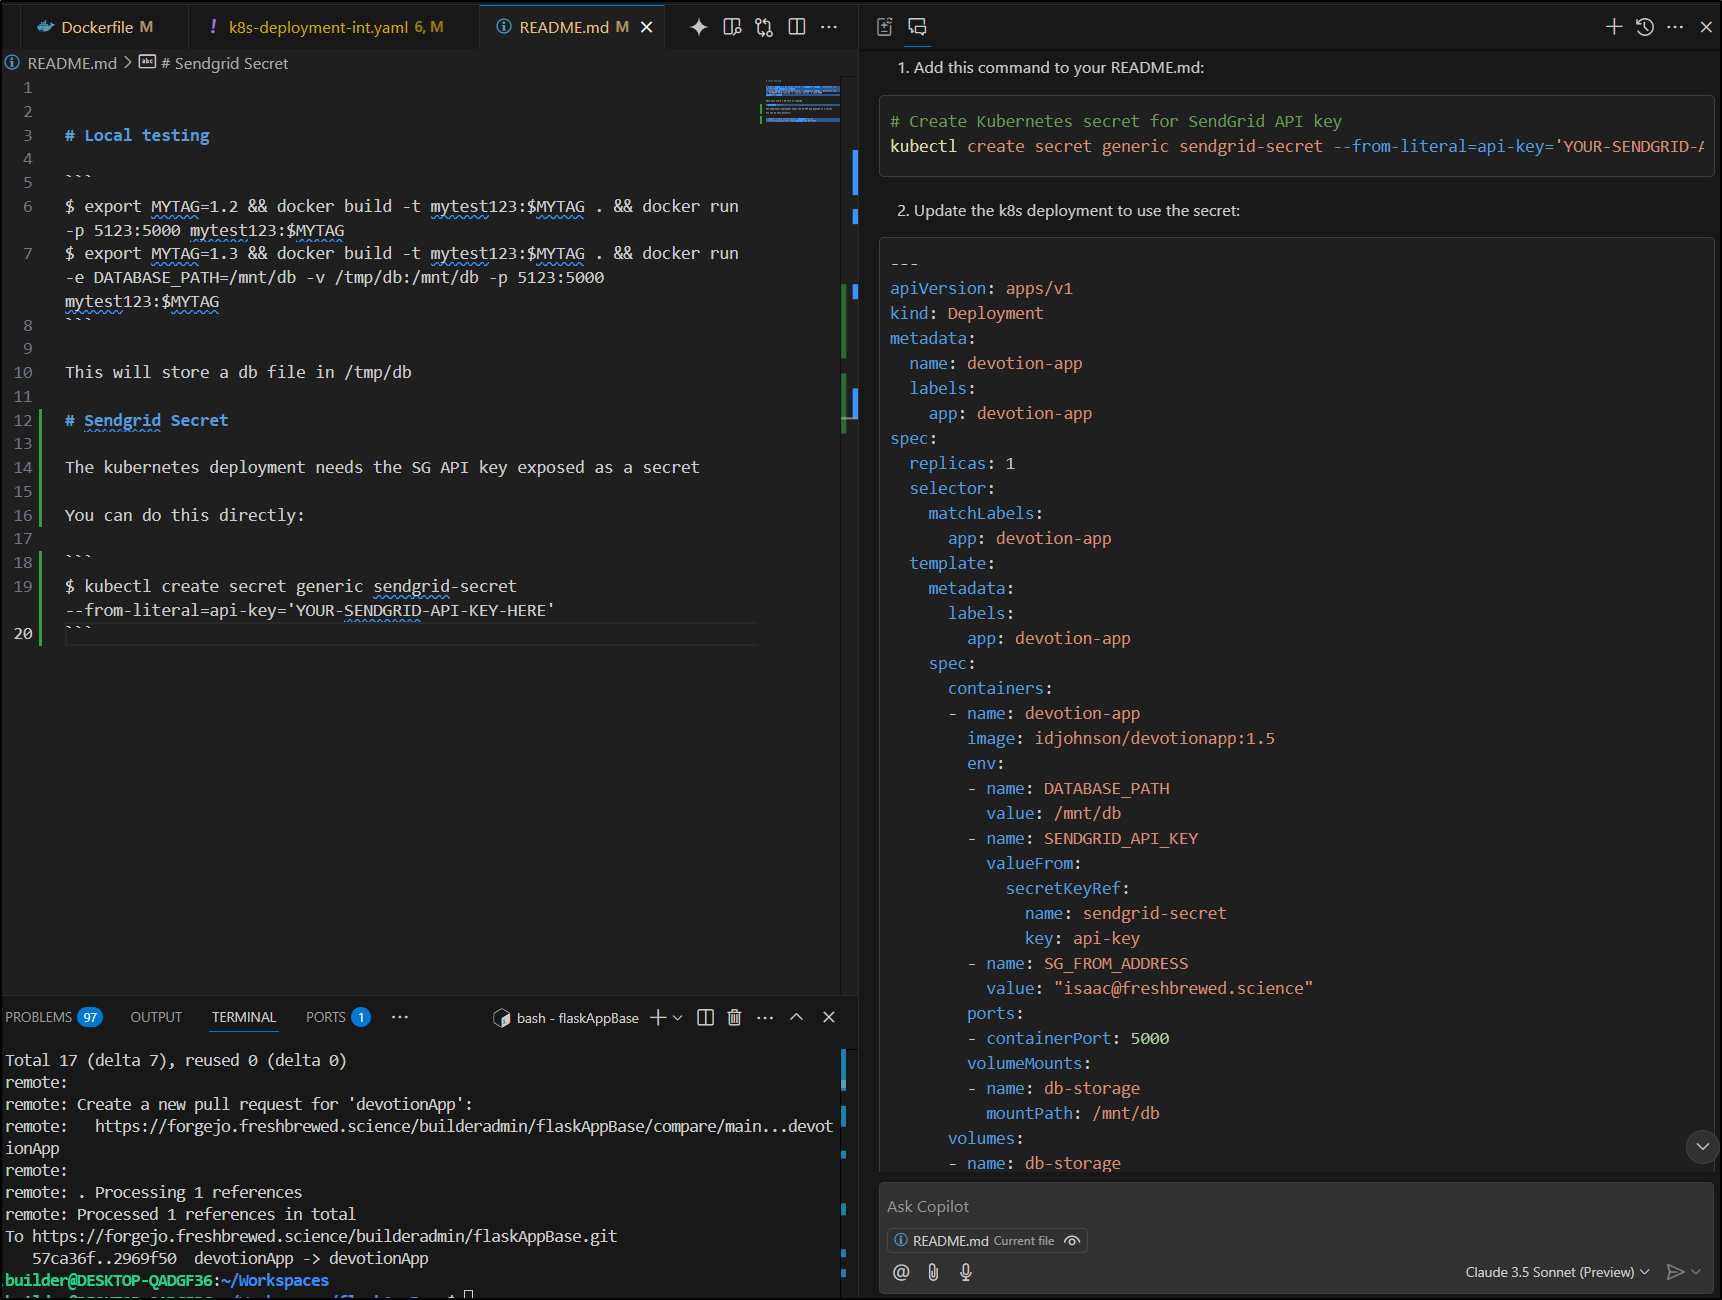Open the OUTPUT panel tab
1722x1300 pixels.
pyautogui.click(x=156, y=1017)
